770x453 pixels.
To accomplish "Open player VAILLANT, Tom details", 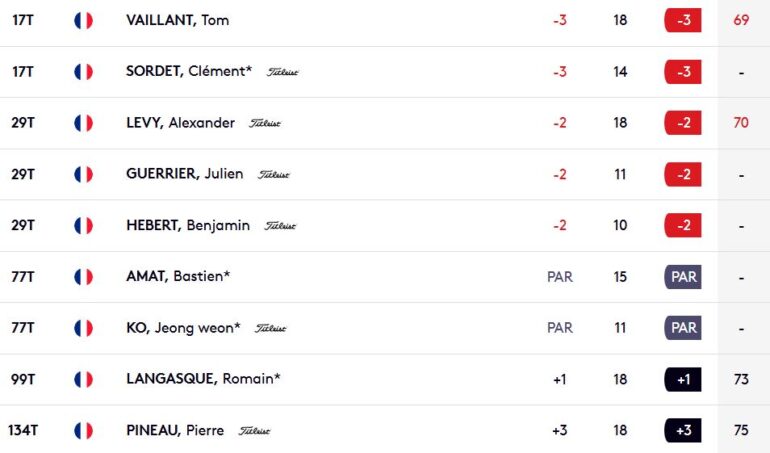I will (x=177, y=20).
